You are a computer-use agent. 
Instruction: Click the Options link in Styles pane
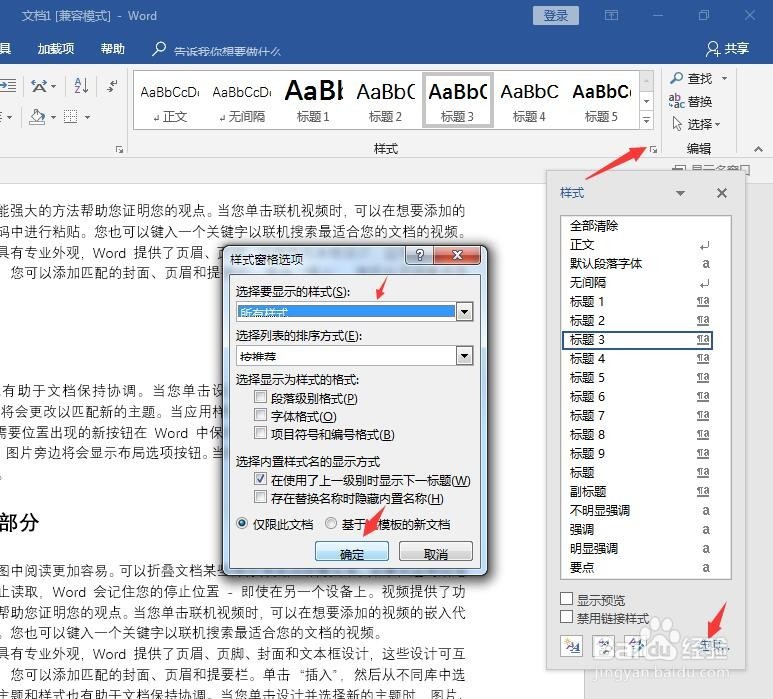[713, 645]
